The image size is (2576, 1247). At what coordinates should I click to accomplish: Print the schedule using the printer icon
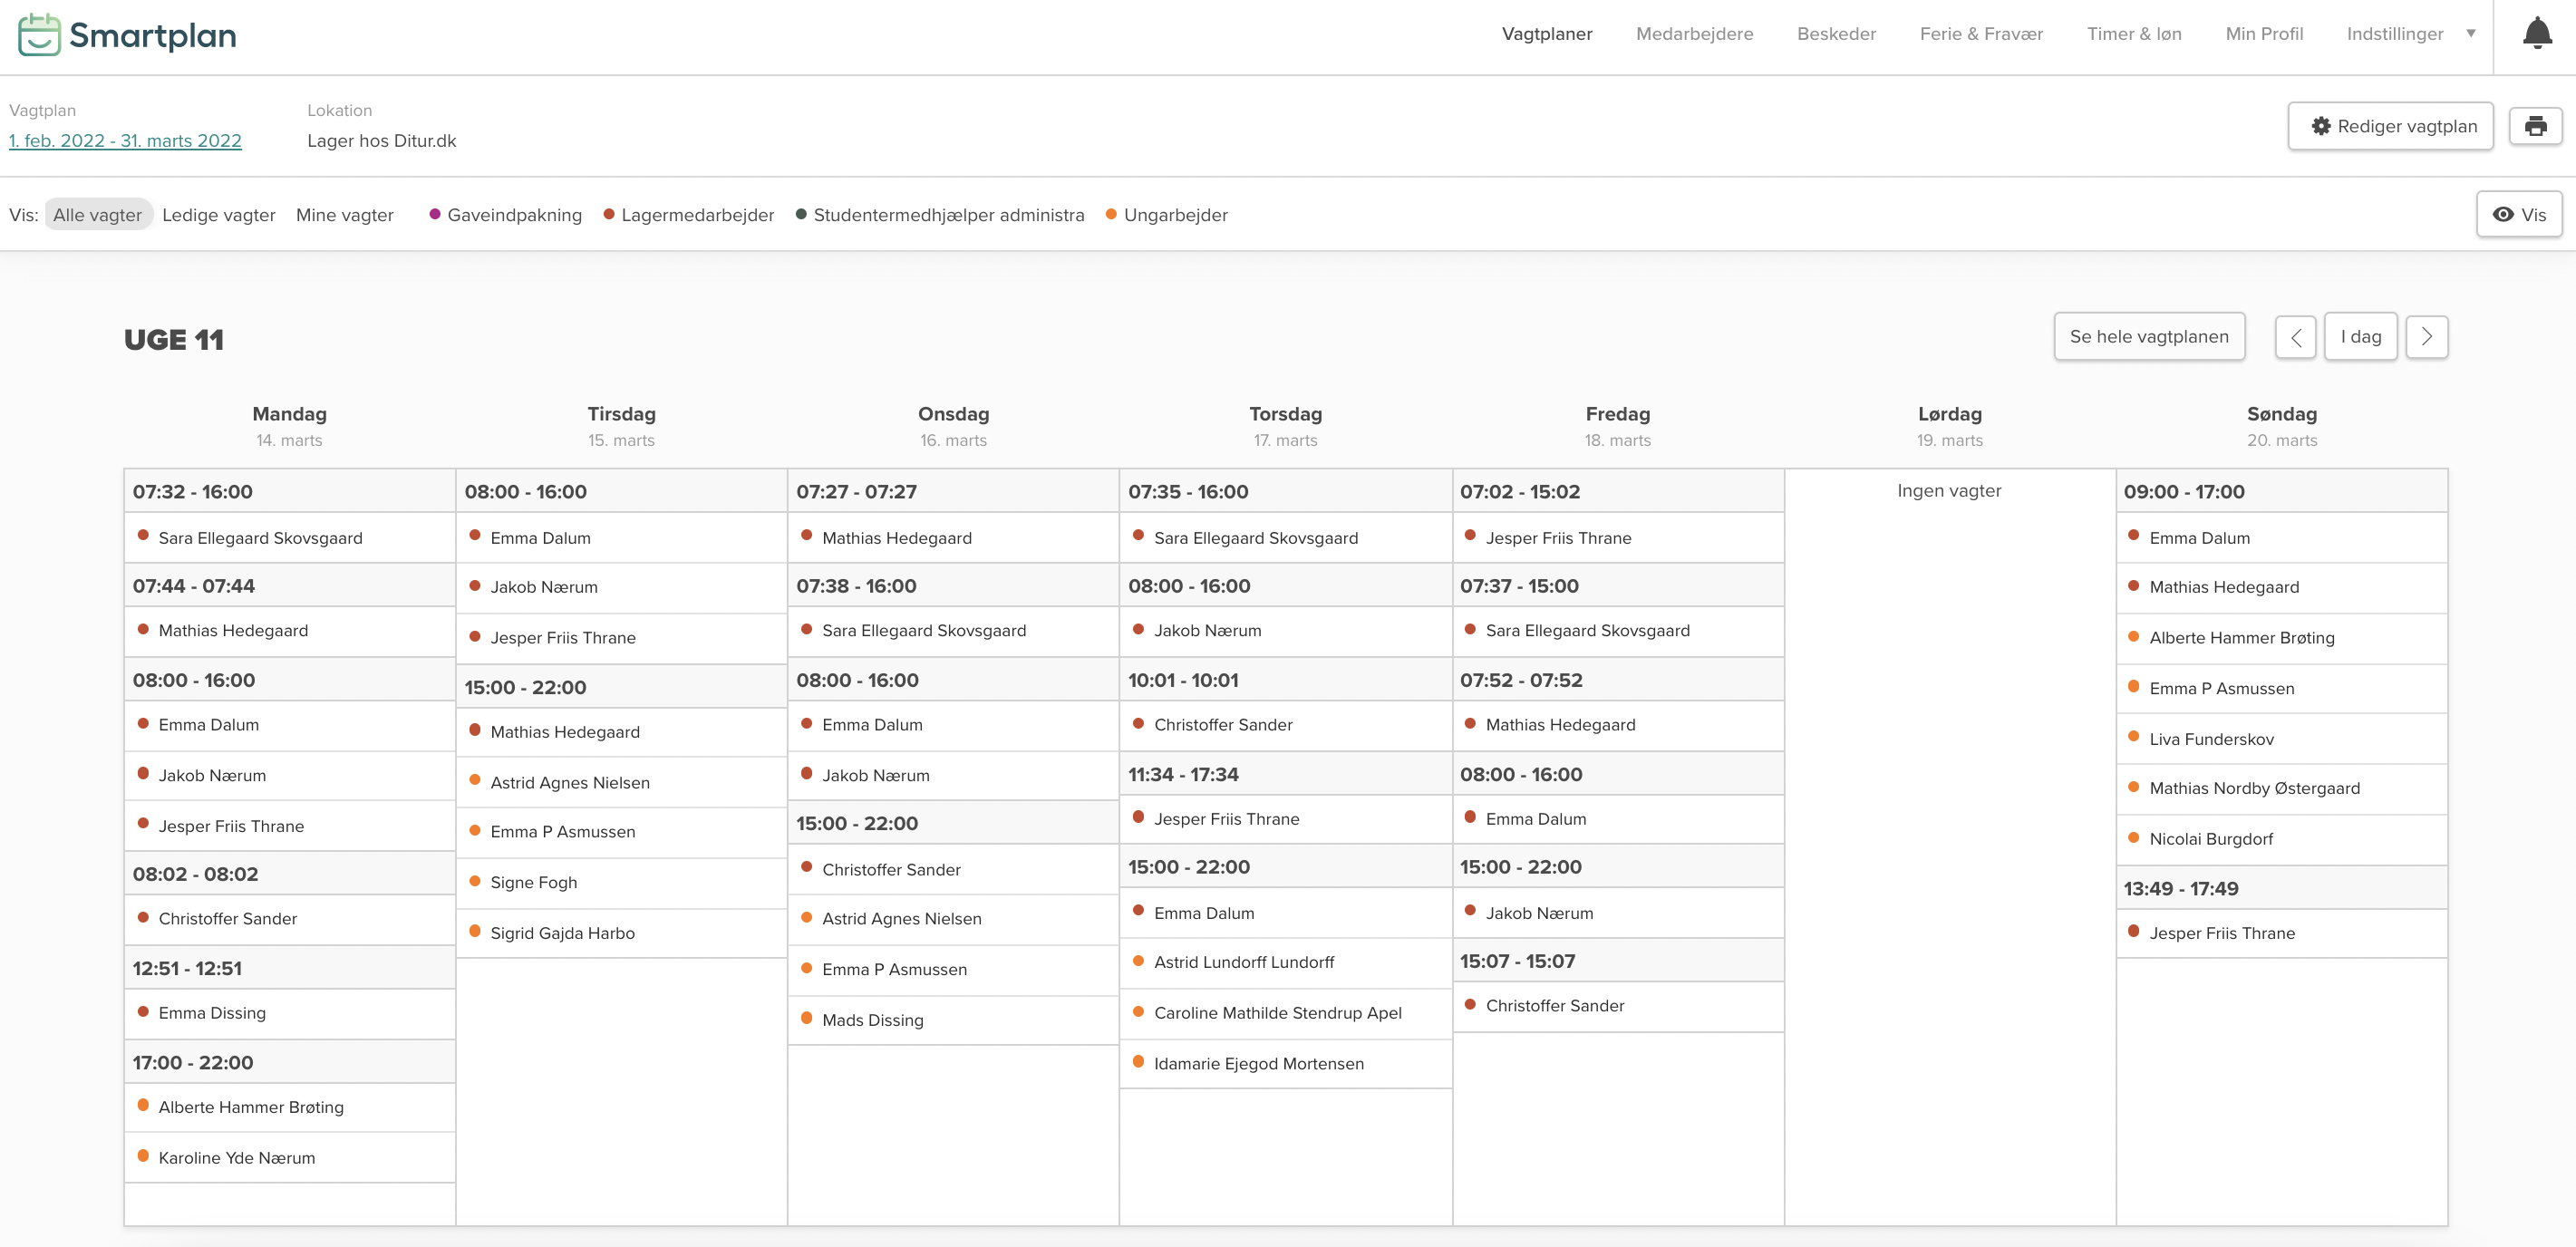point(2537,125)
